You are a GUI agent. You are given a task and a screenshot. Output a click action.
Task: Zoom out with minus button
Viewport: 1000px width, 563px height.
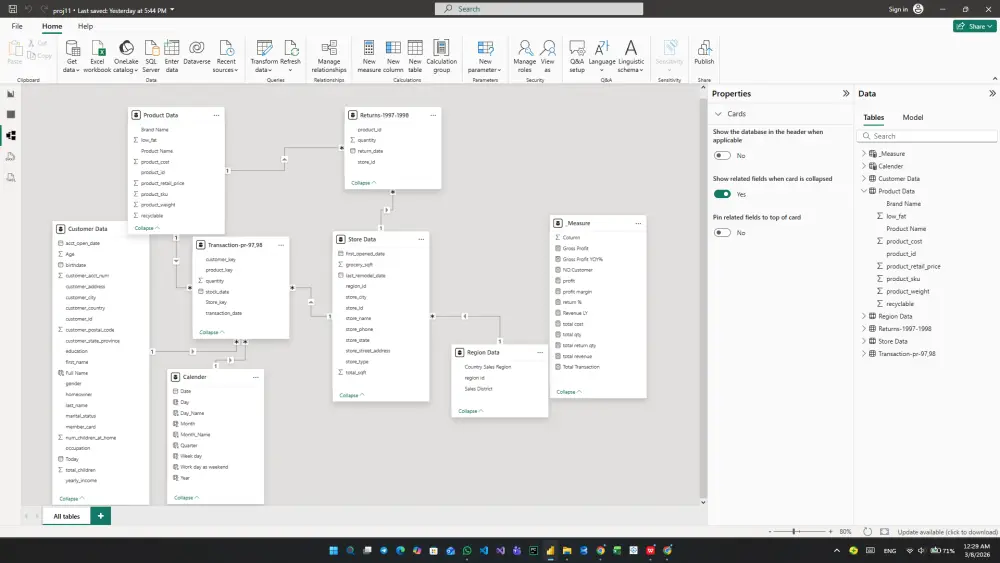click(770, 531)
